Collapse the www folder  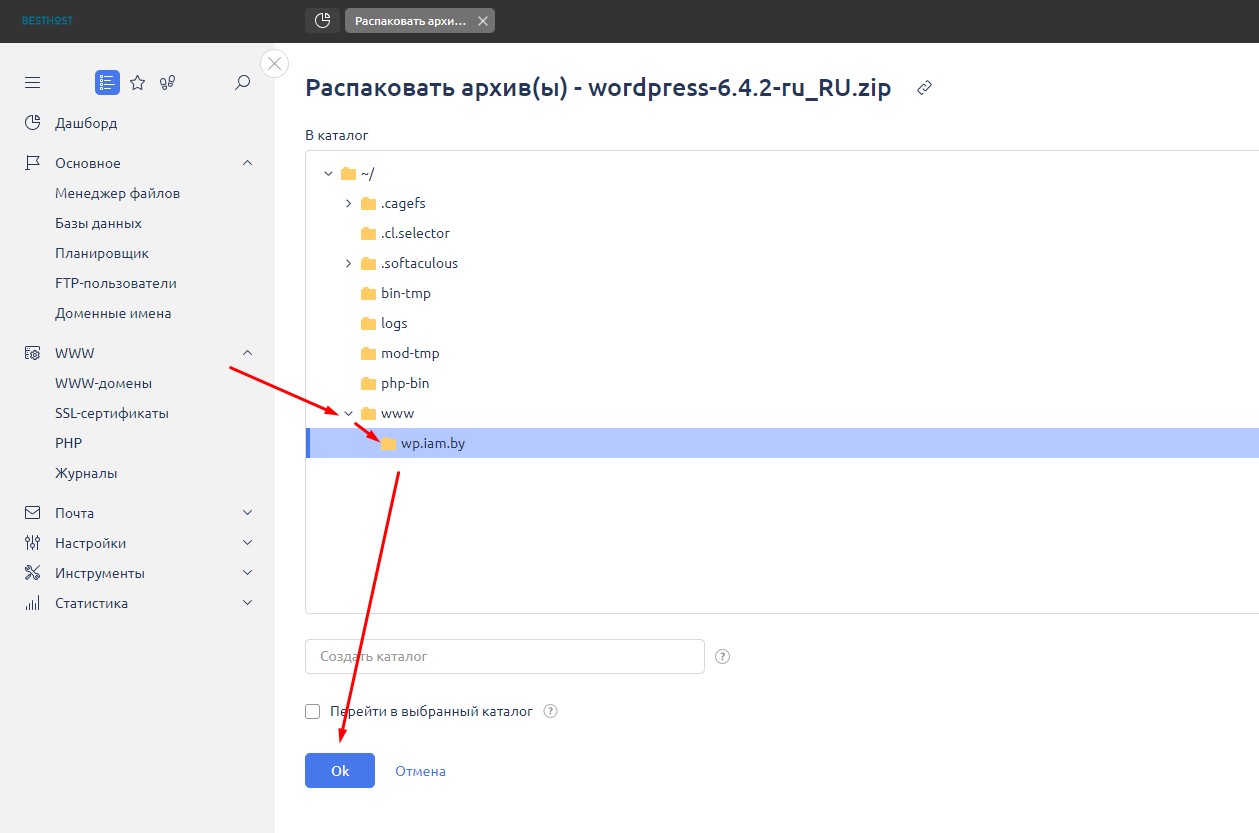[348, 413]
